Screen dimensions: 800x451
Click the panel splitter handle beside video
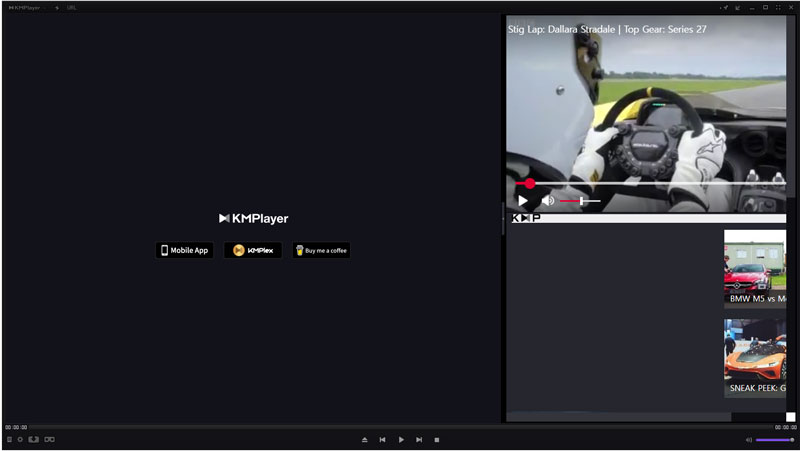pyautogui.click(x=503, y=218)
